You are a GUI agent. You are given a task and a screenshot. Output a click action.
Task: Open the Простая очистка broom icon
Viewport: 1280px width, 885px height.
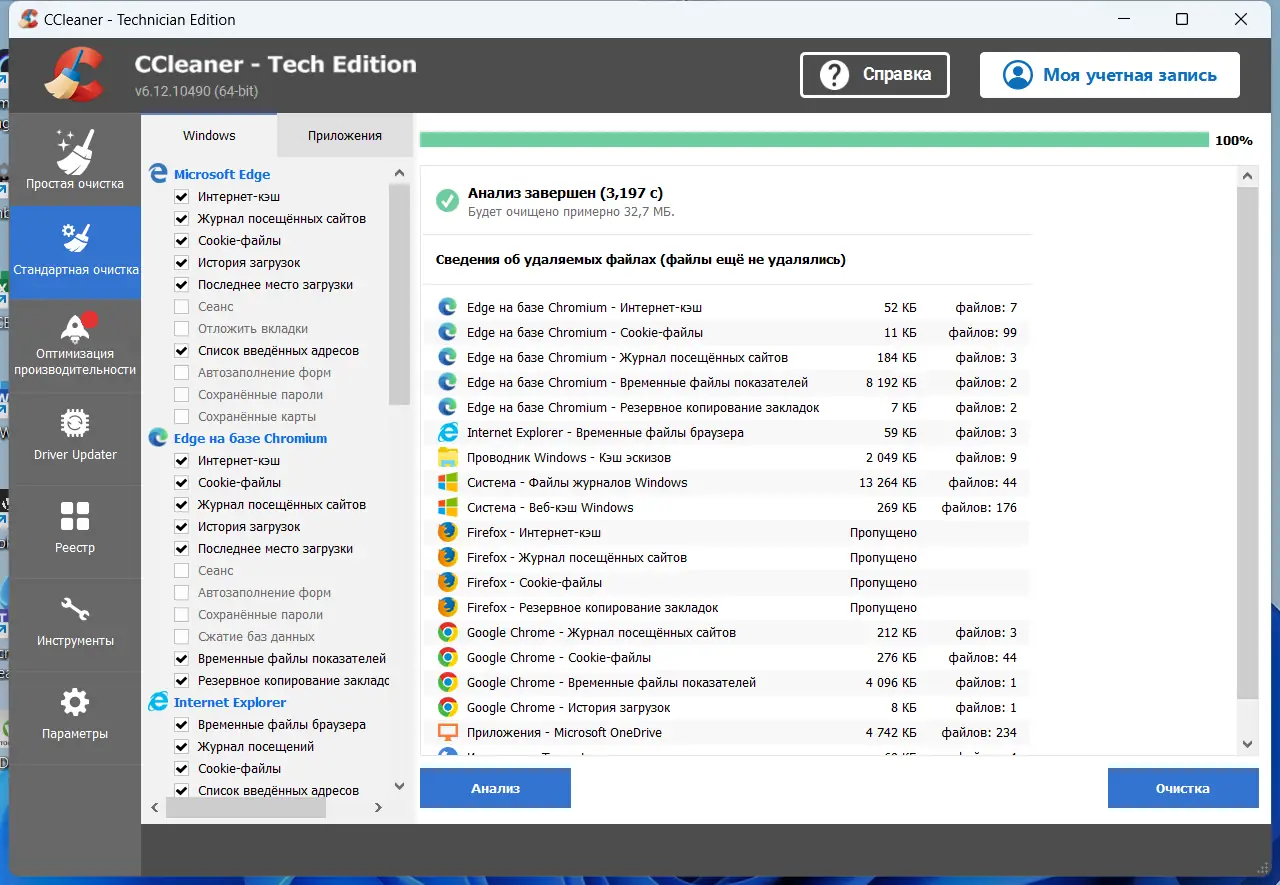click(x=75, y=151)
